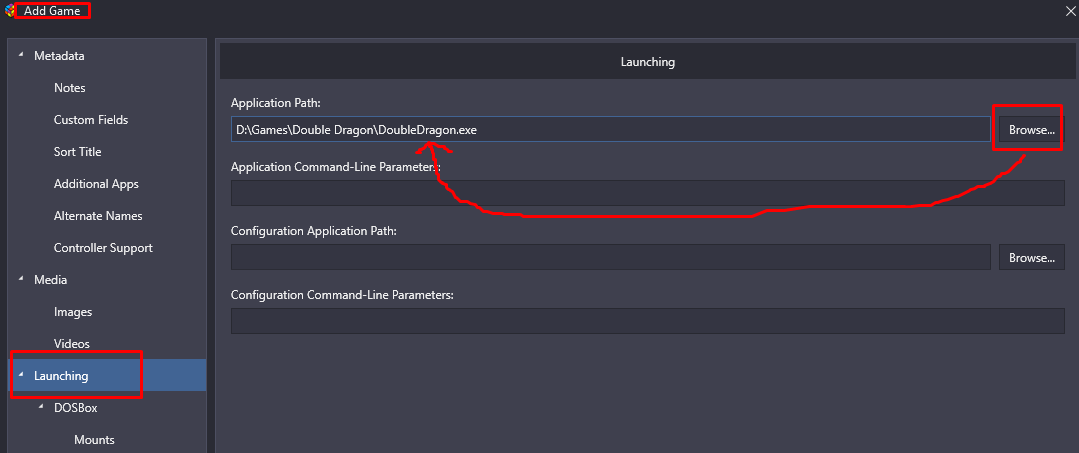The height and width of the screenshot is (453, 1079).
Task: Go to Sort Title settings
Action: [78, 151]
